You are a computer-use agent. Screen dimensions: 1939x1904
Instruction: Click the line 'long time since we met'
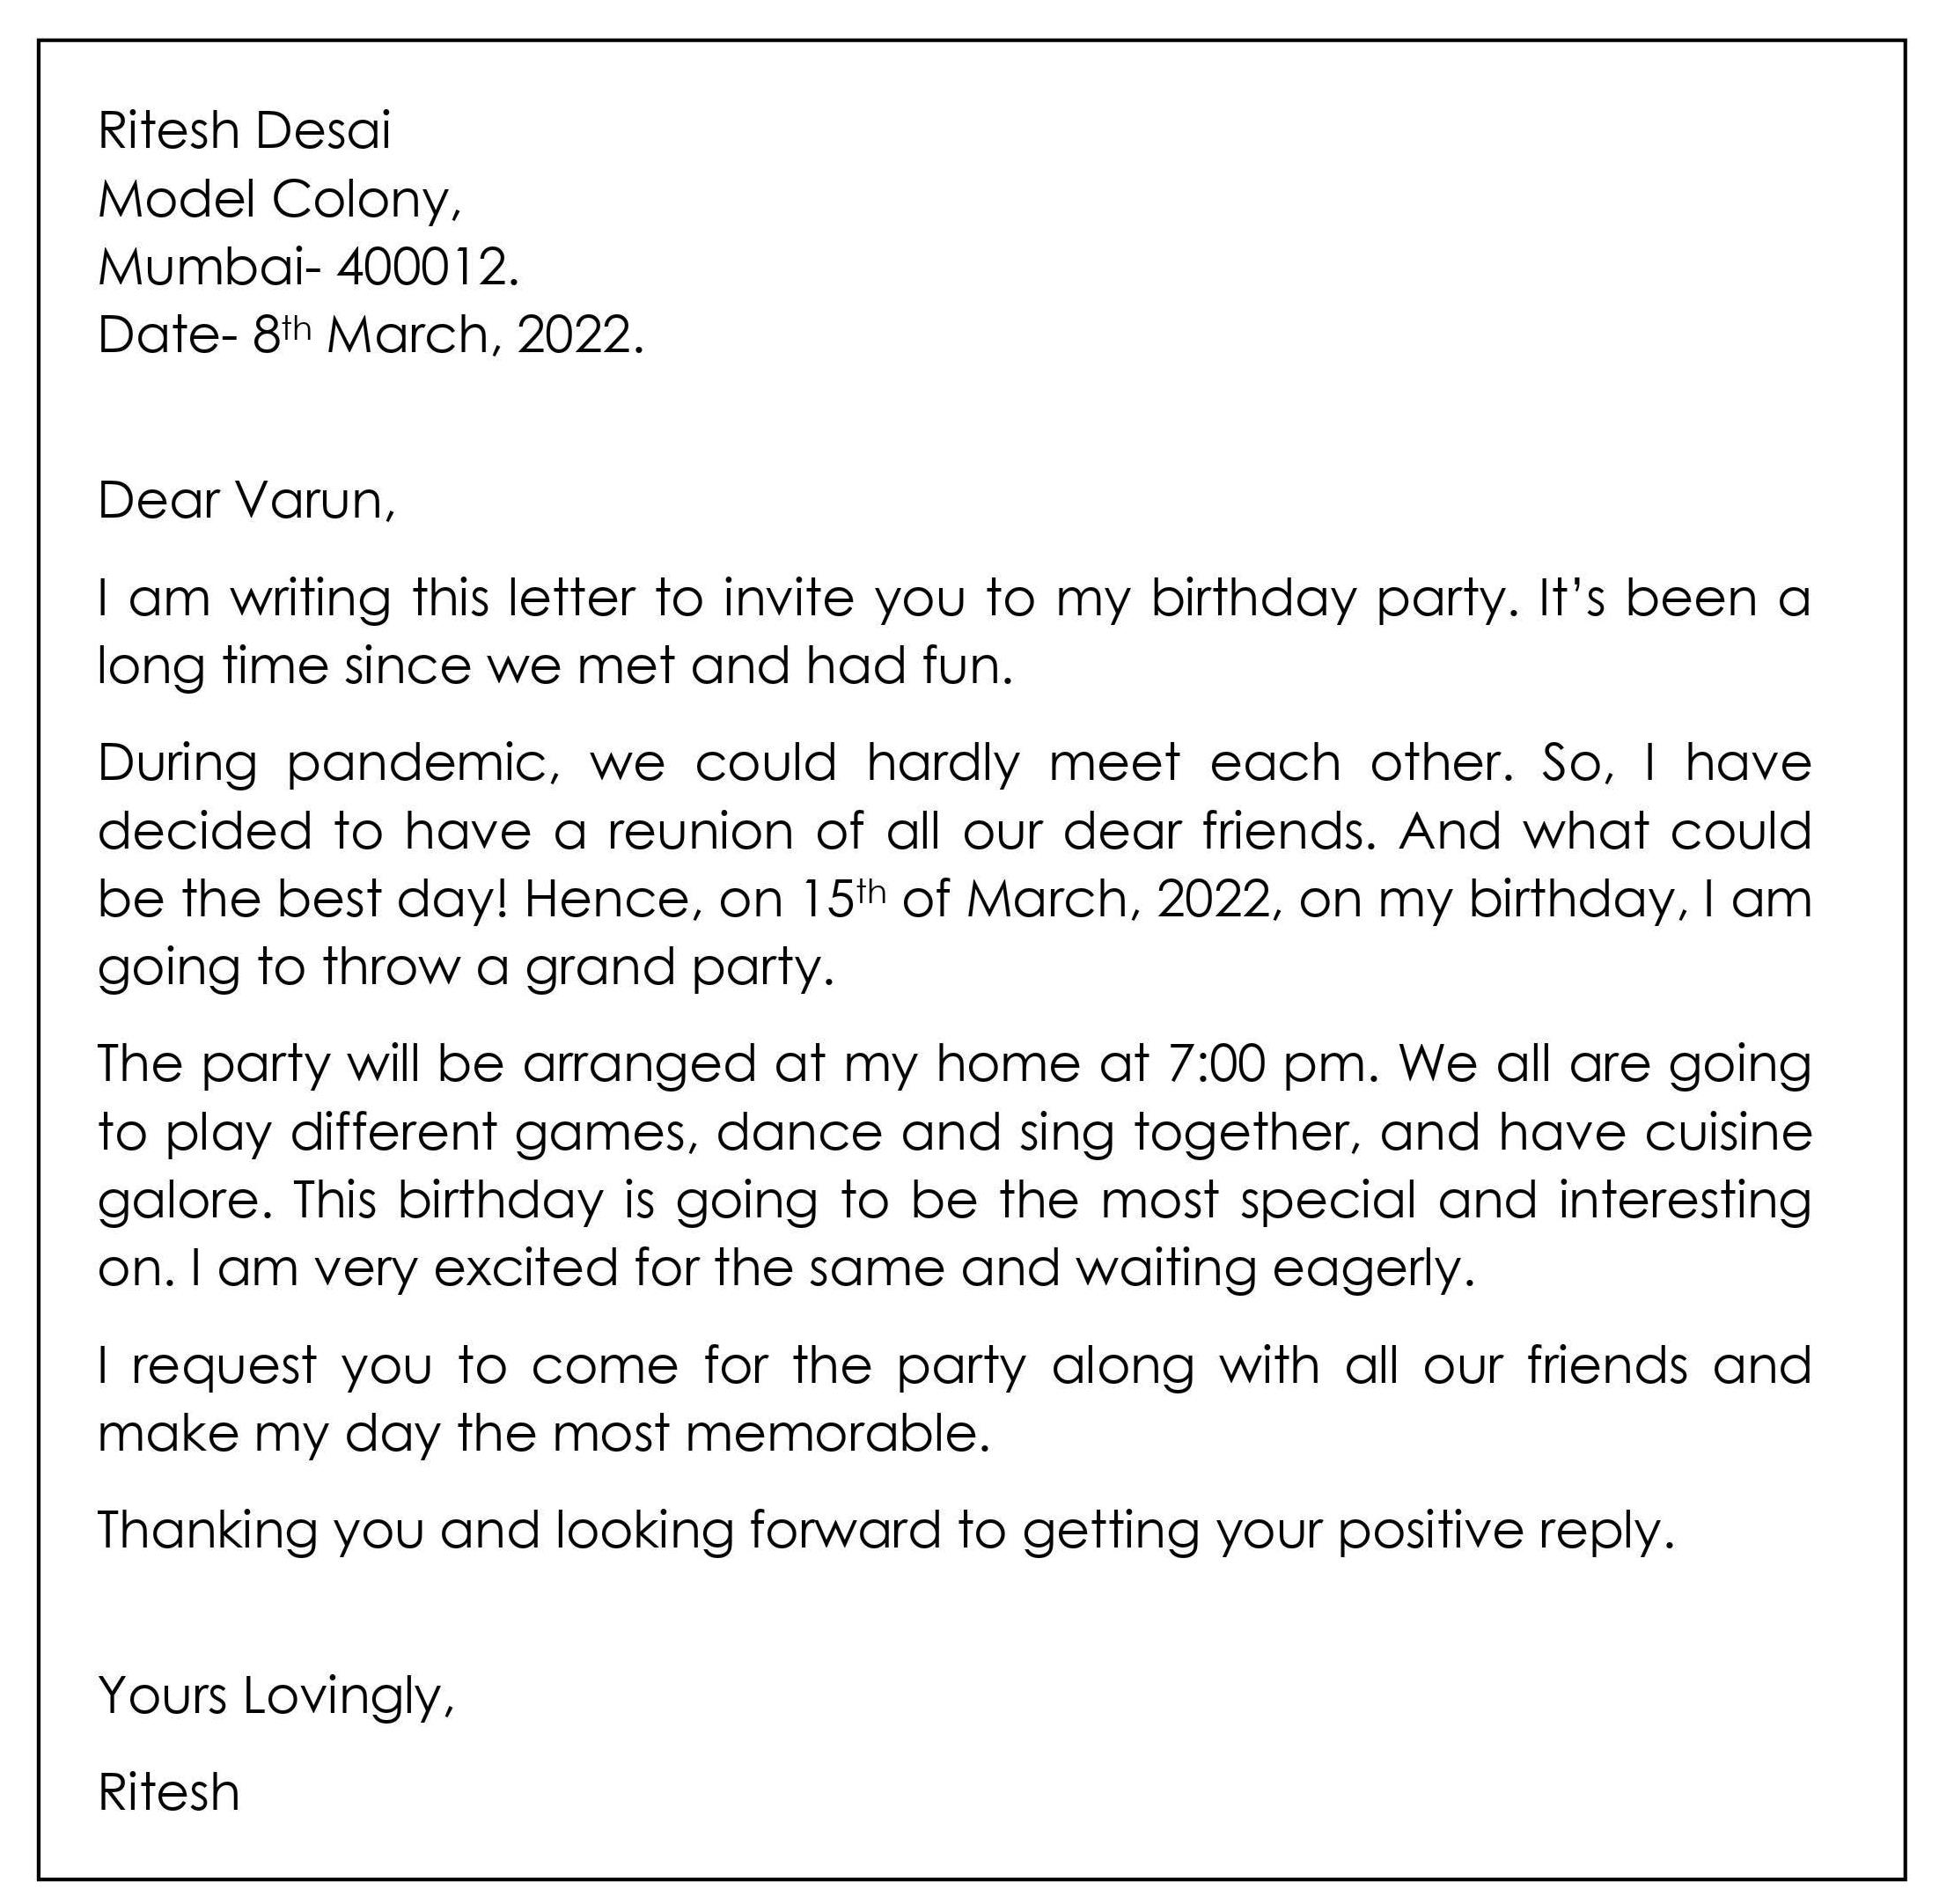(555, 666)
